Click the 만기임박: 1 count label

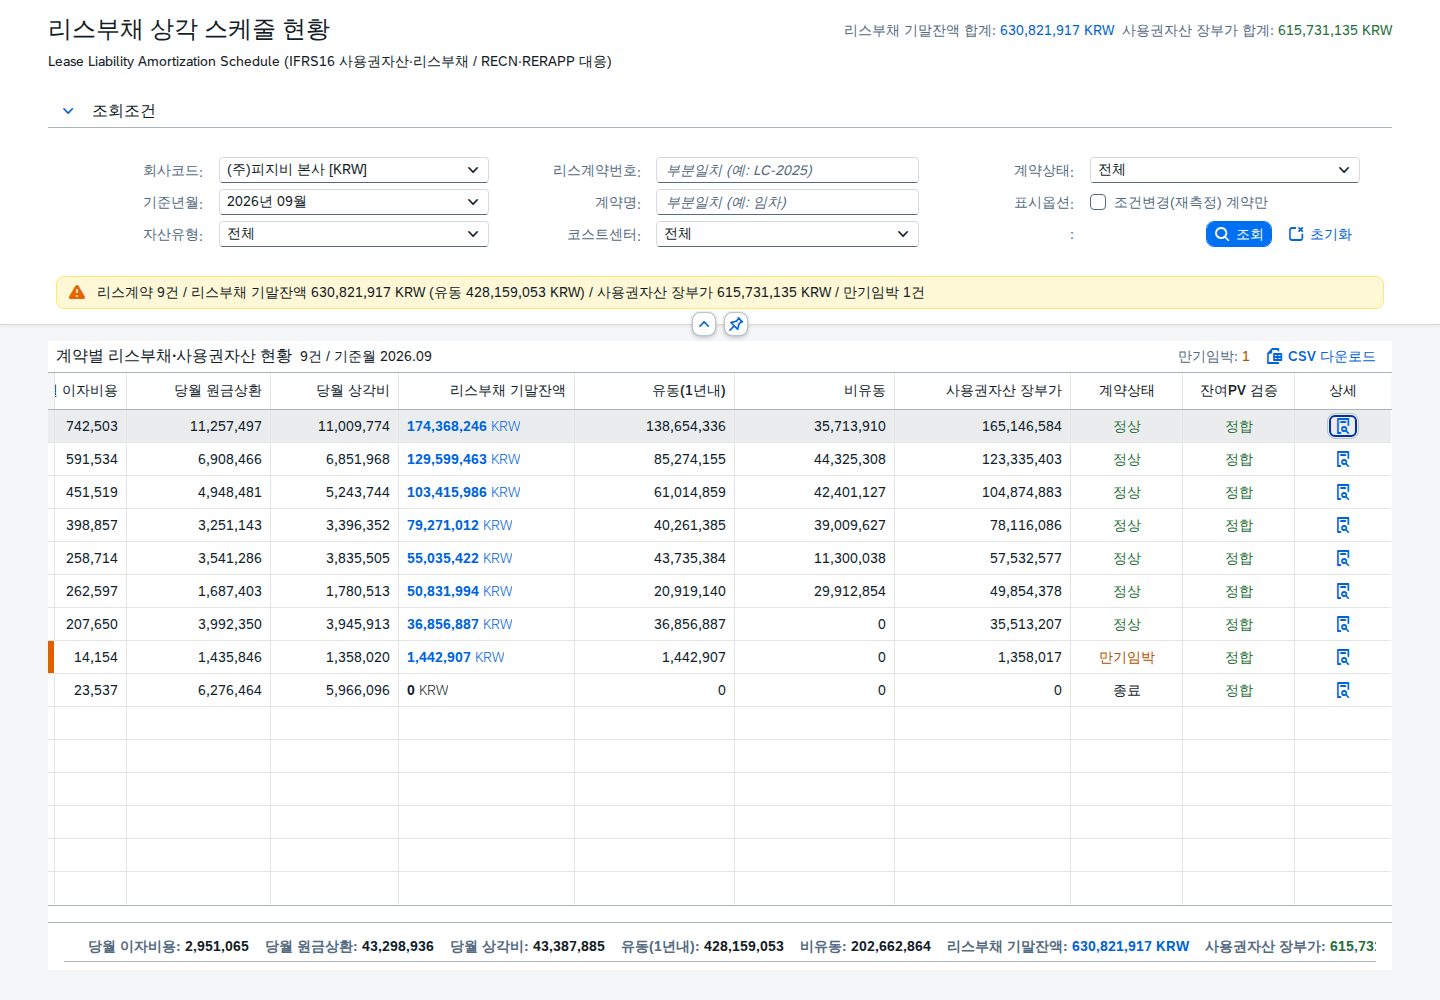tap(1213, 356)
